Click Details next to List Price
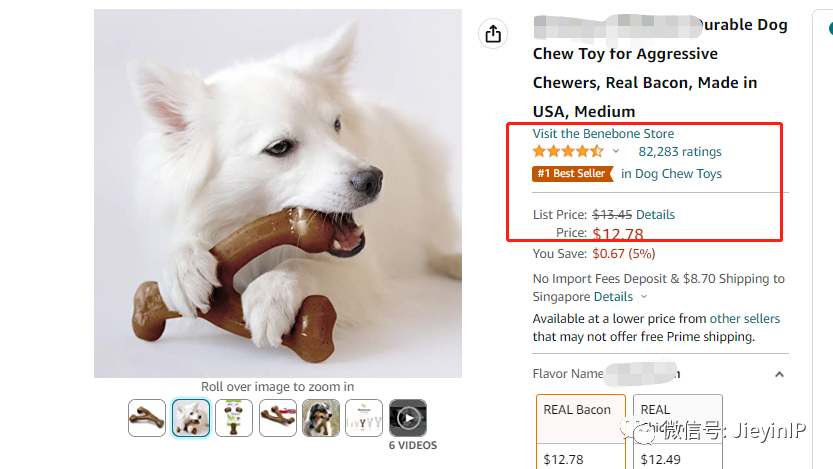Viewport: 833px width, 469px height. click(655, 215)
